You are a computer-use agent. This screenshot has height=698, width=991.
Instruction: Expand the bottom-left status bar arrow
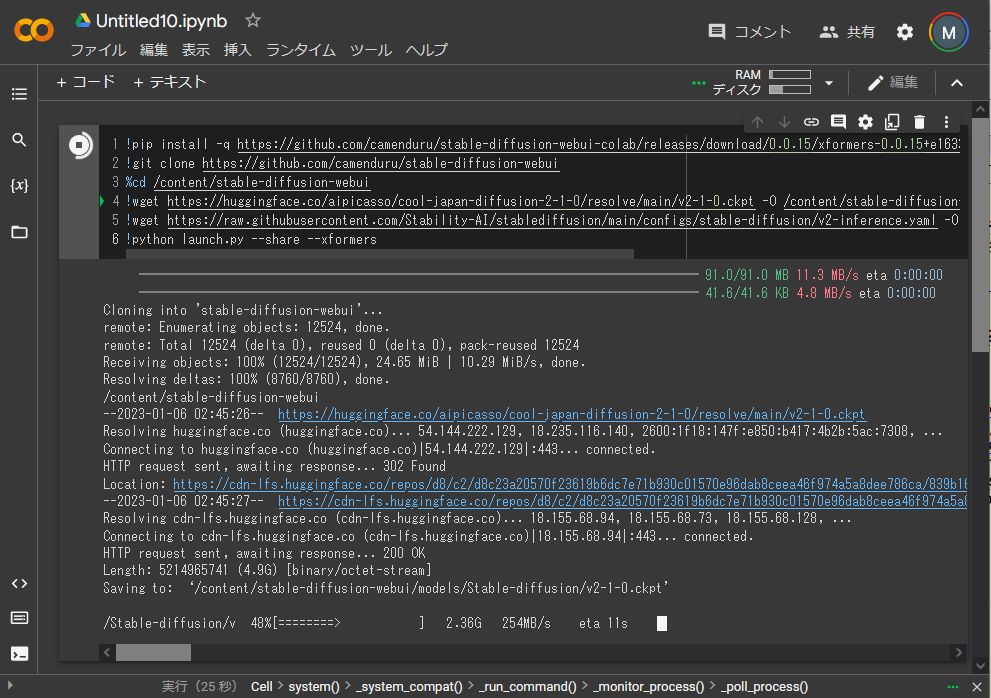click(9, 685)
